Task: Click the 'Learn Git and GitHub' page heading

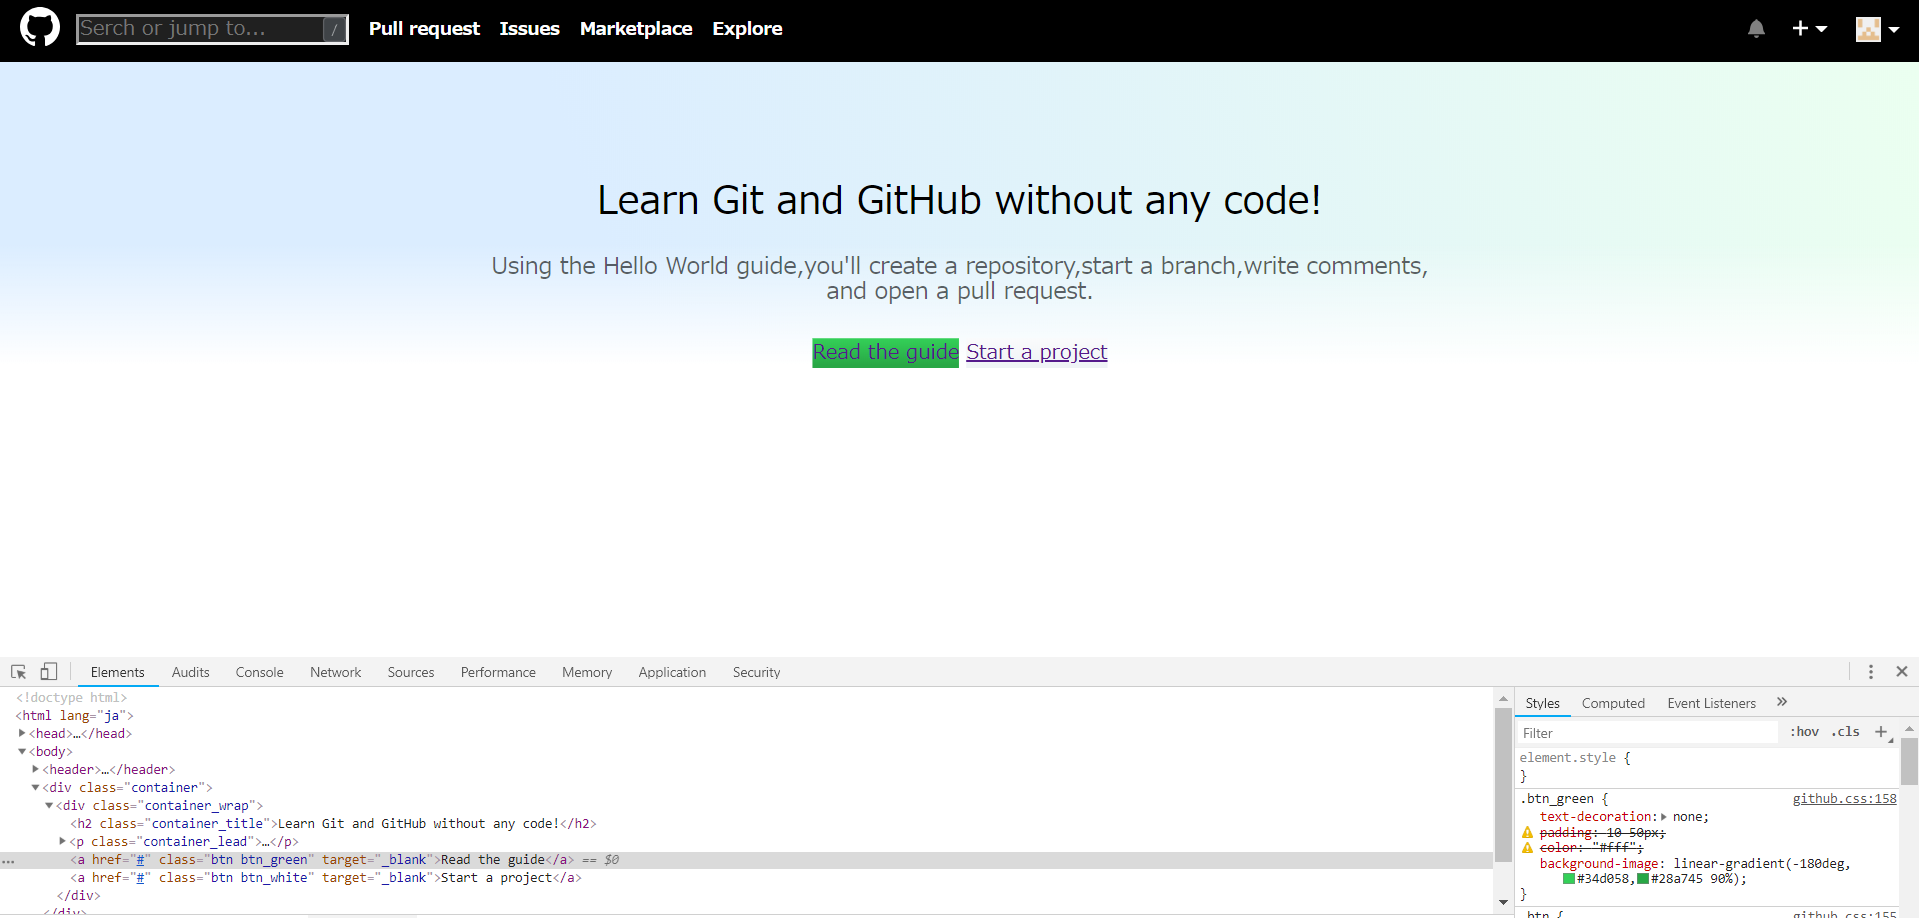Action: pos(959,200)
